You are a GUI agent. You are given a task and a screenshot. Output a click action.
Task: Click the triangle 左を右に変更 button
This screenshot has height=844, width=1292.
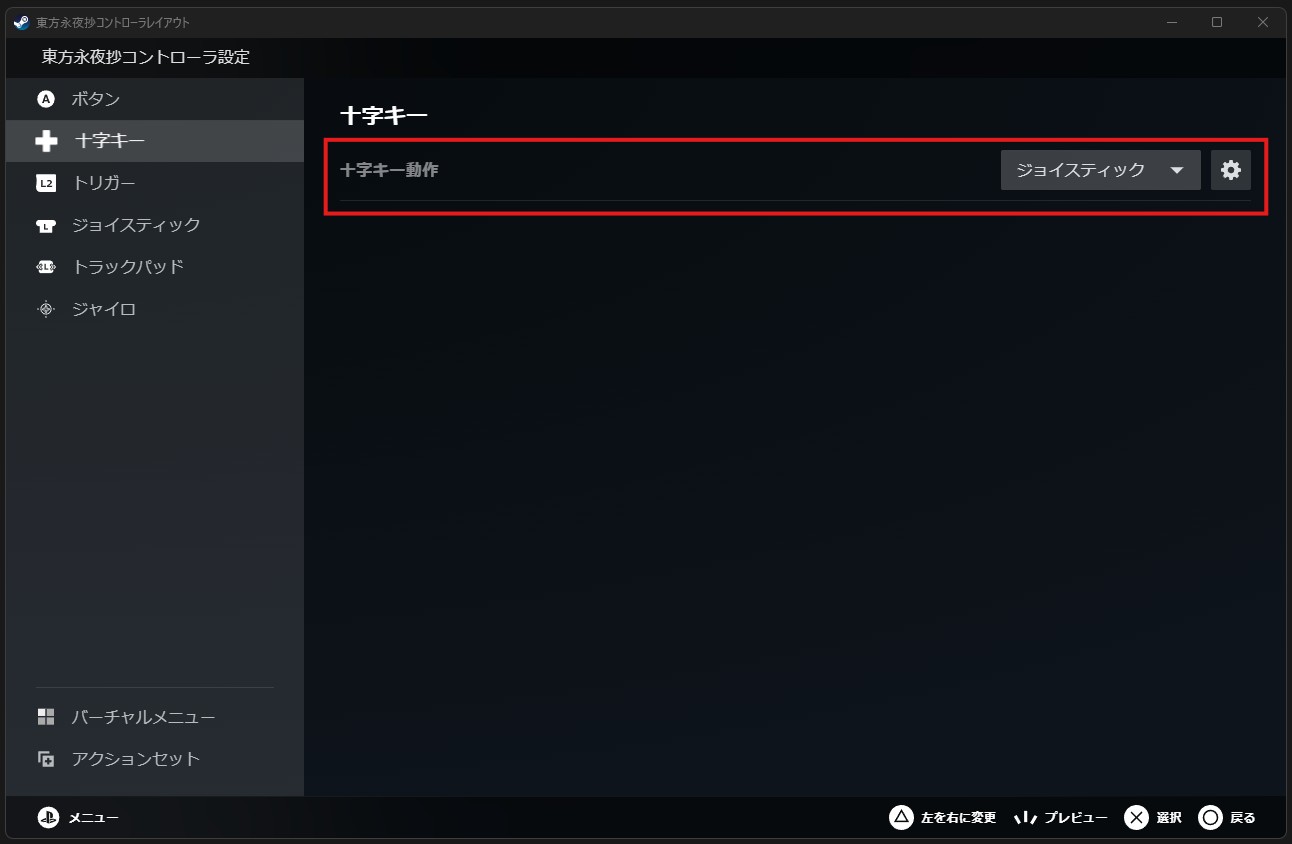click(943, 817)
